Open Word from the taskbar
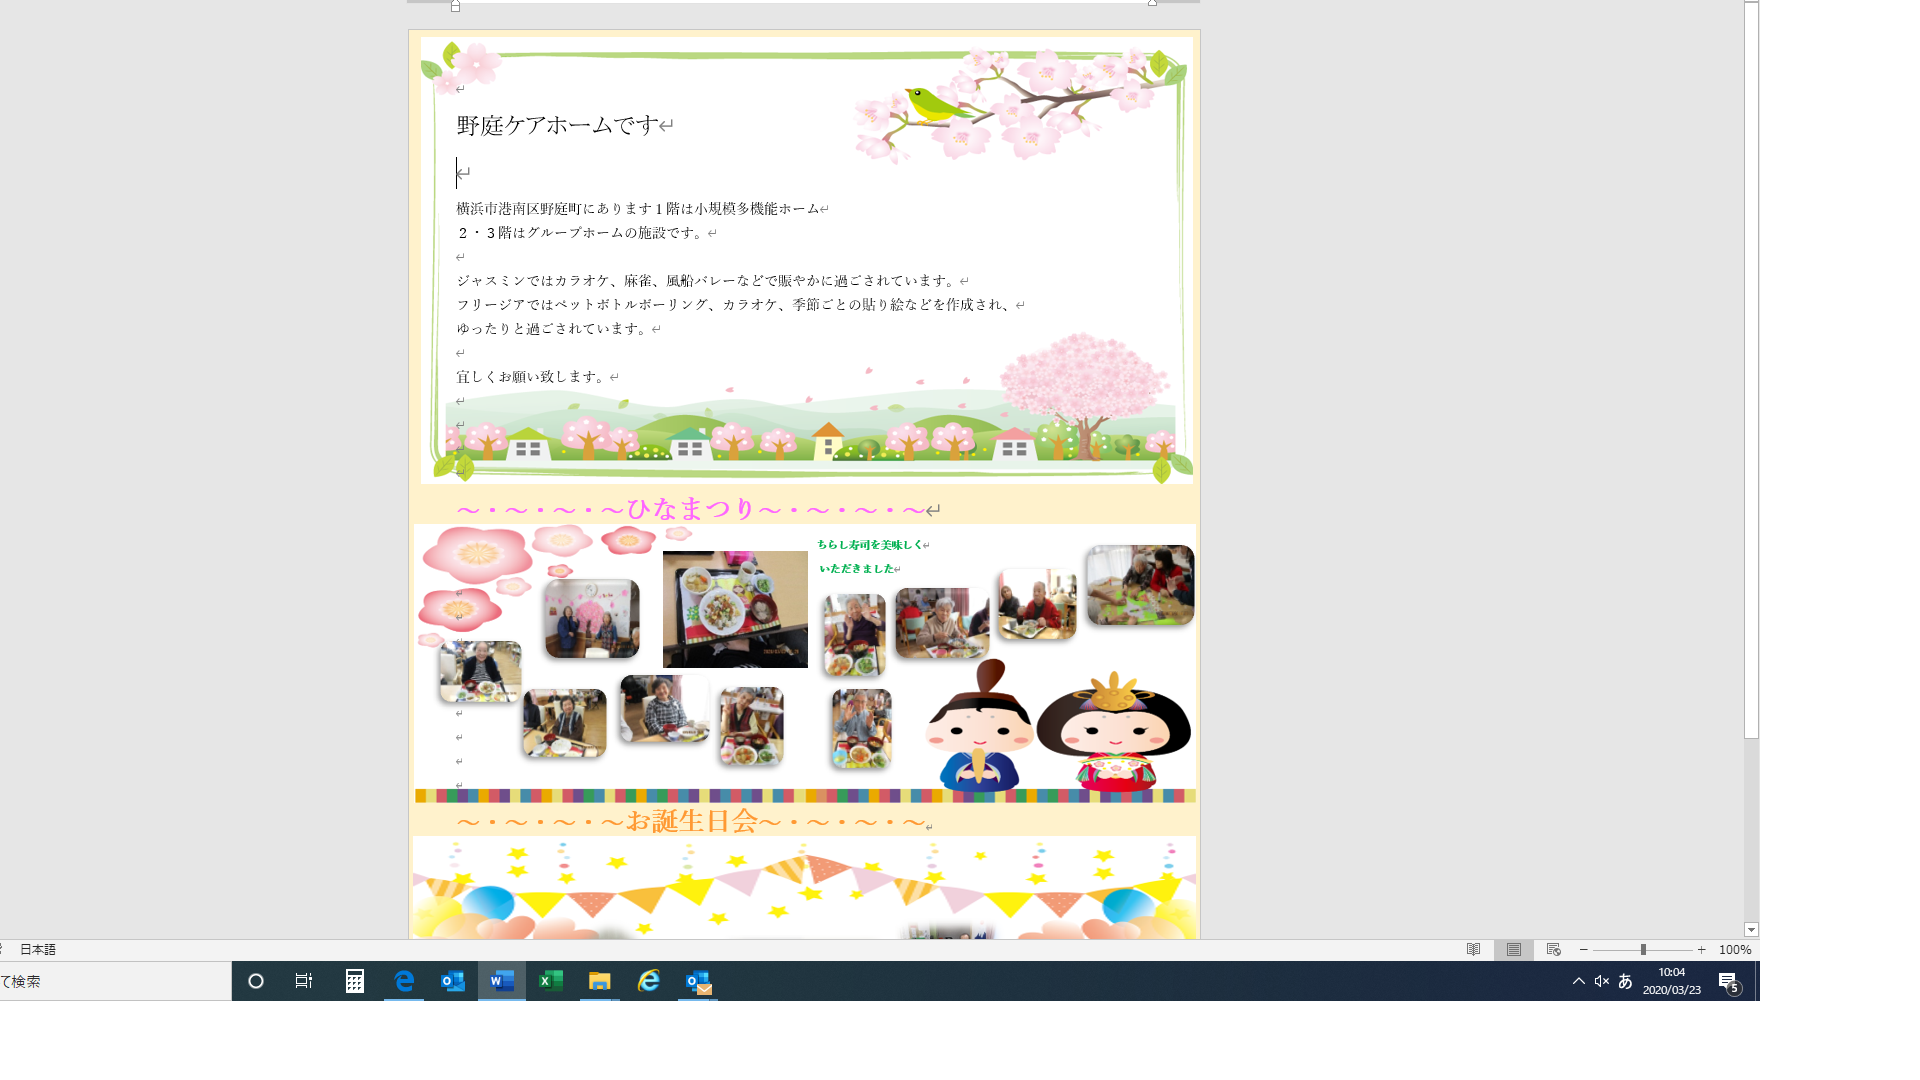1920x1080 pixels. [x=501, y=981]
